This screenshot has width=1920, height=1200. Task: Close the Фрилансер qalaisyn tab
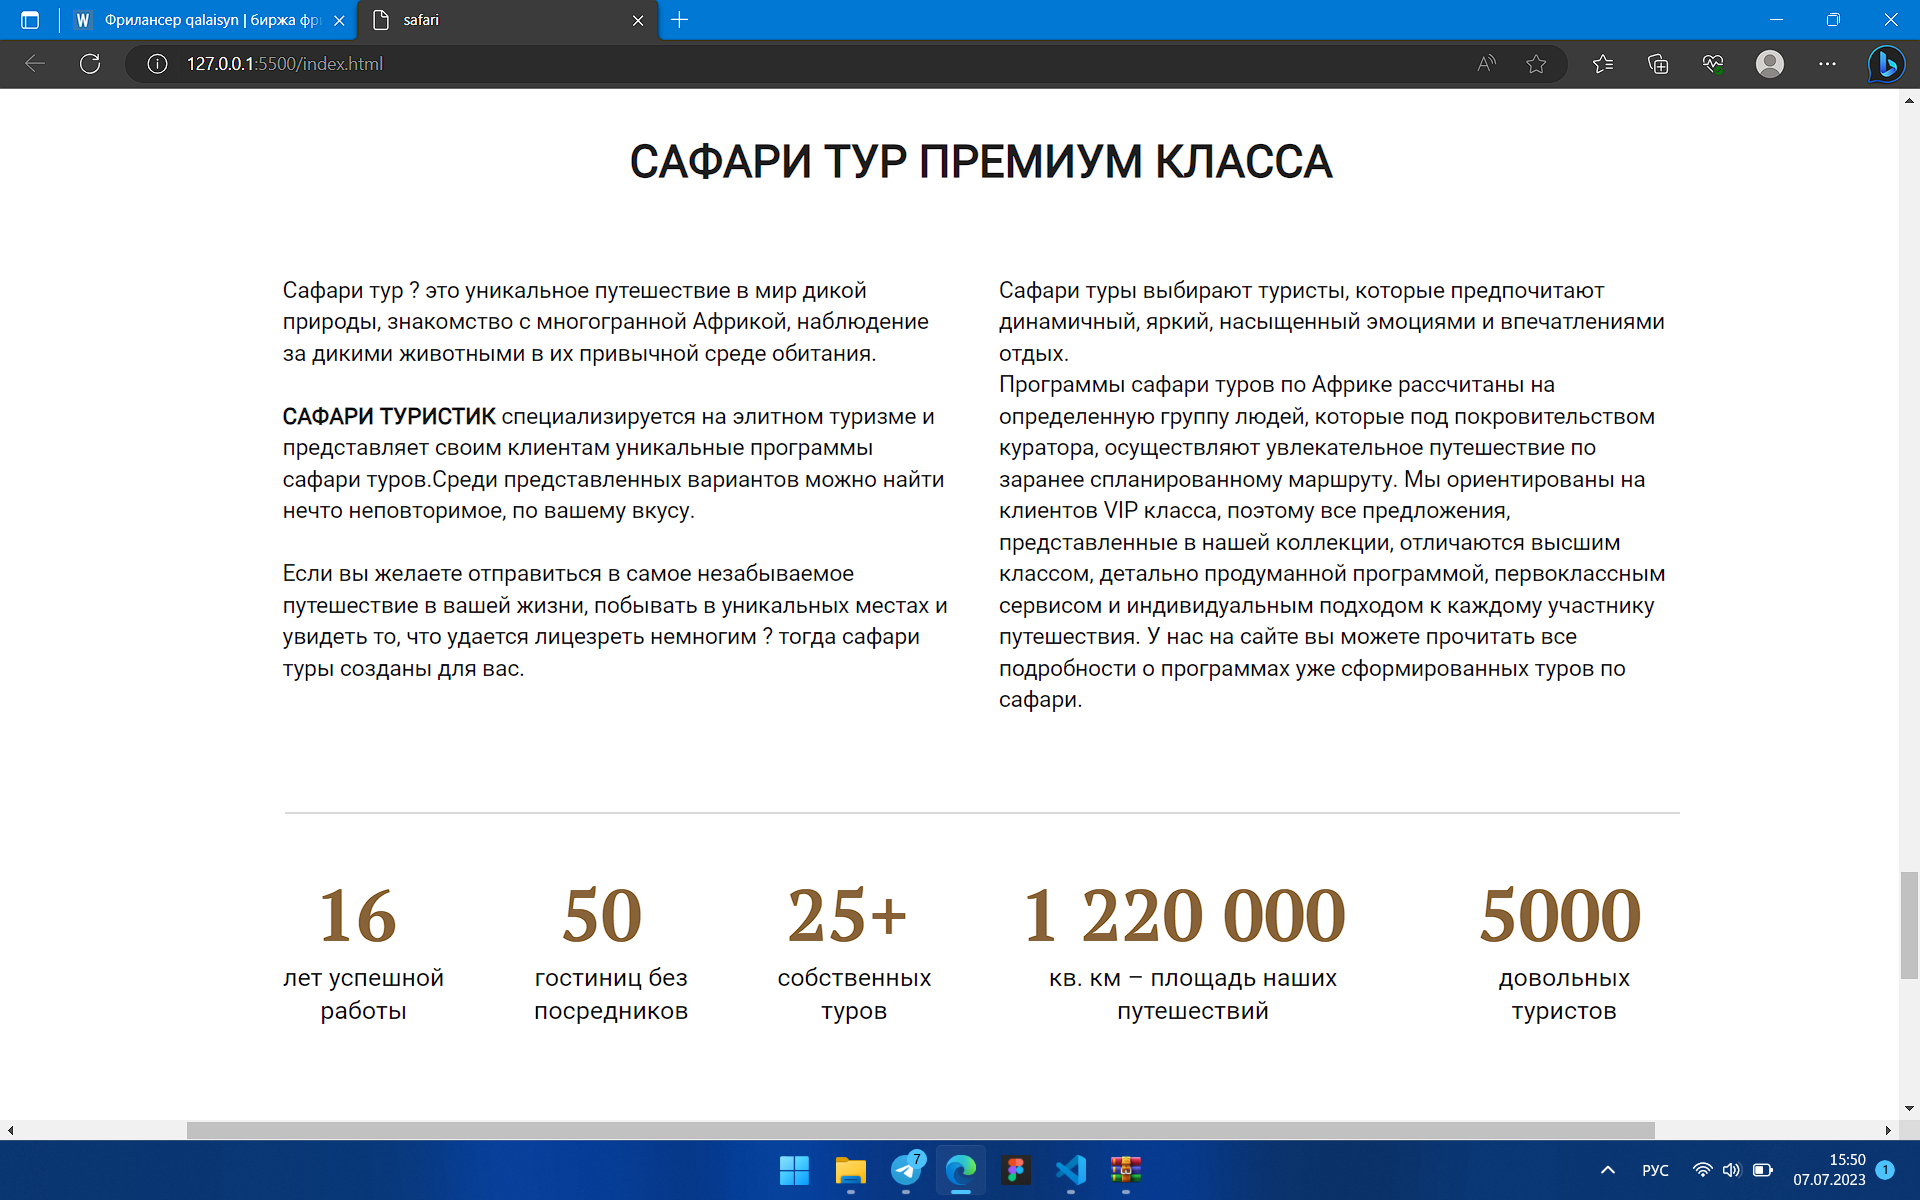[339, 20]
